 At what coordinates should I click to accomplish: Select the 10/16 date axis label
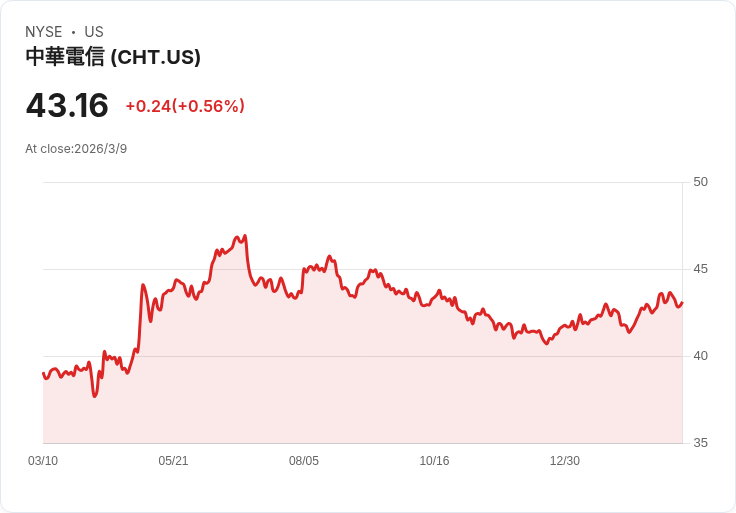tap(434, 461)
